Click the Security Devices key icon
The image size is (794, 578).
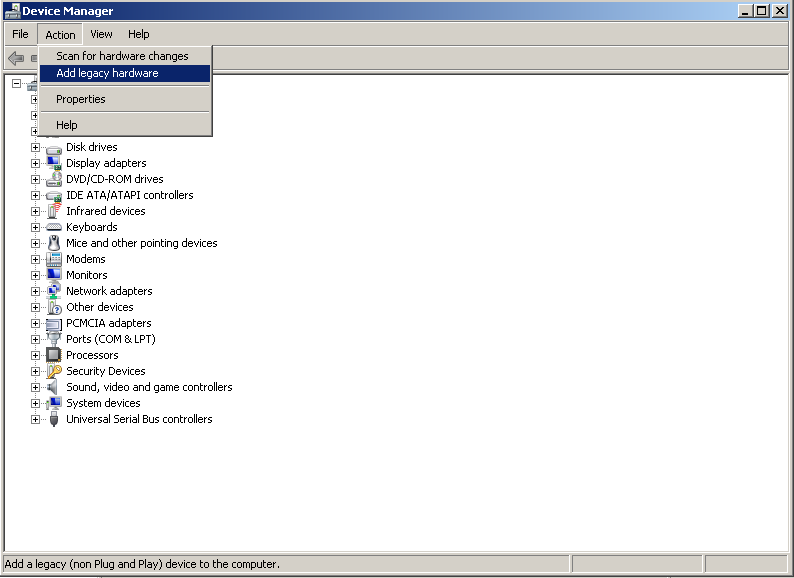click(54, 371)
